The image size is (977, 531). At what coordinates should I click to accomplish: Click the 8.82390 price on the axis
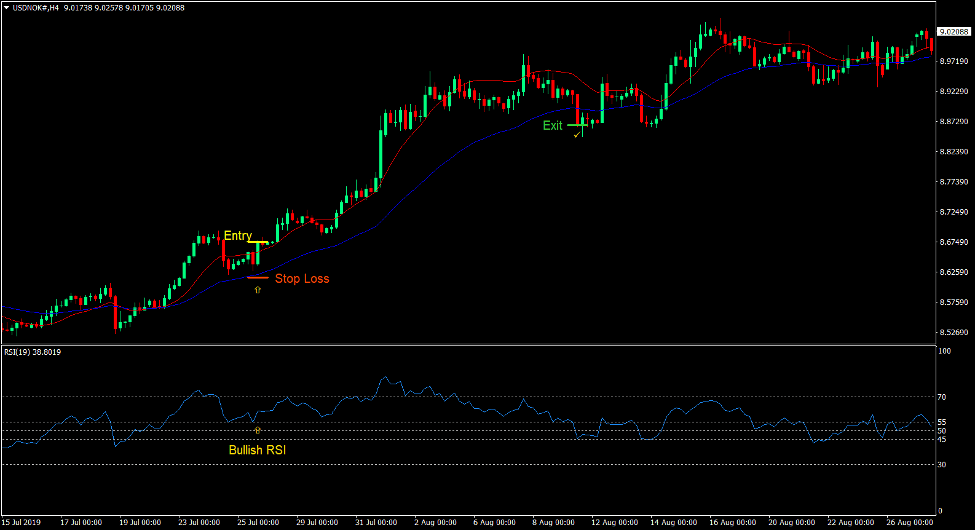coord(953,152)
